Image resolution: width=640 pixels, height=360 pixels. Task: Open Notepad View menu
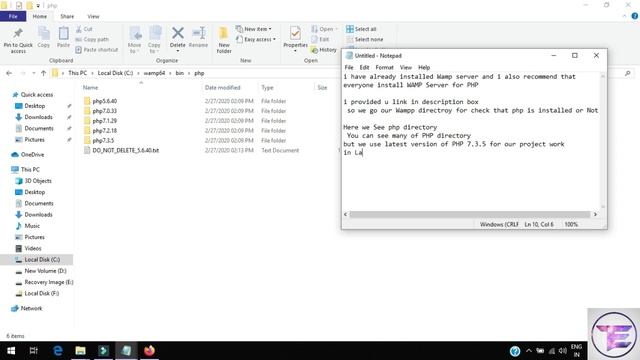point(405,67)
